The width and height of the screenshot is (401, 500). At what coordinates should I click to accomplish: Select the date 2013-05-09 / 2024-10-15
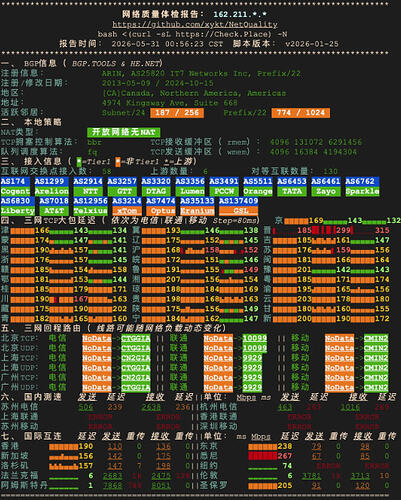pyautogui.click(x=158, y=83)
